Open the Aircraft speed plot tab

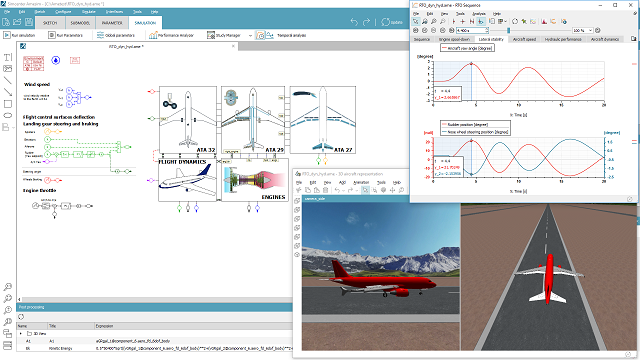(x=524, y=39)
